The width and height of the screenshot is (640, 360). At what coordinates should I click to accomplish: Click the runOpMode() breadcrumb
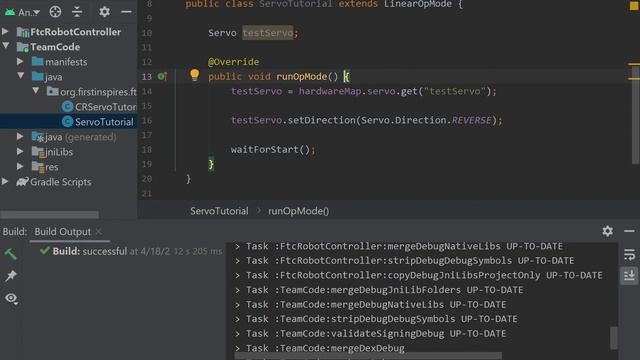(298, 211)
